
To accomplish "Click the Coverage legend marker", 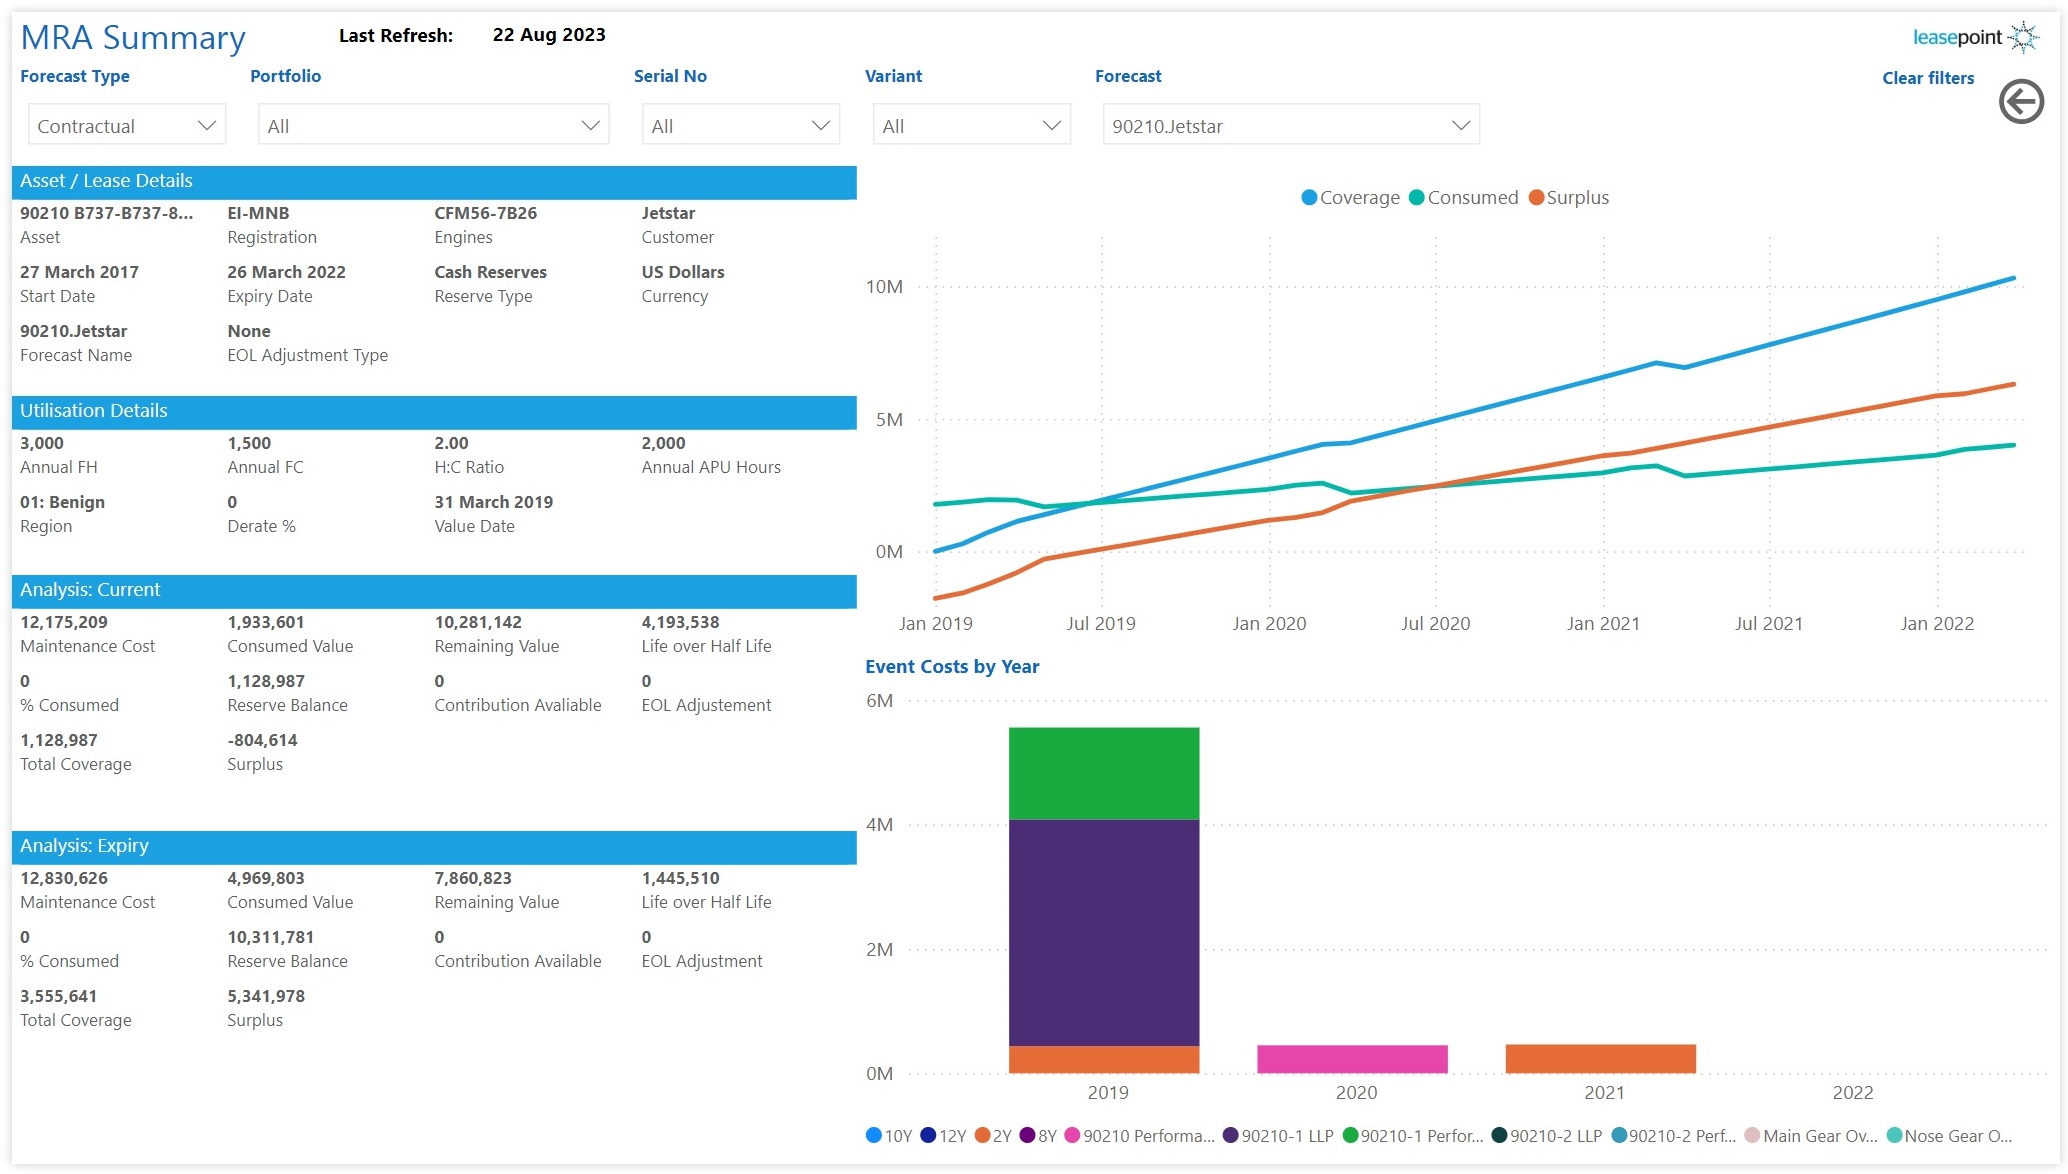I will [1308, 197].
